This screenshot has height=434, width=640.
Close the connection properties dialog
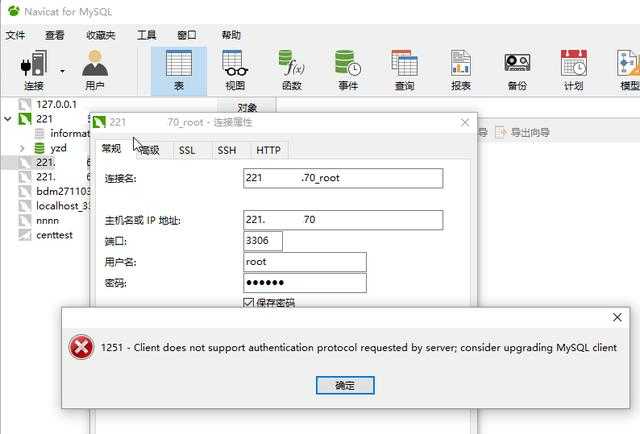click(x=464, y=122)
